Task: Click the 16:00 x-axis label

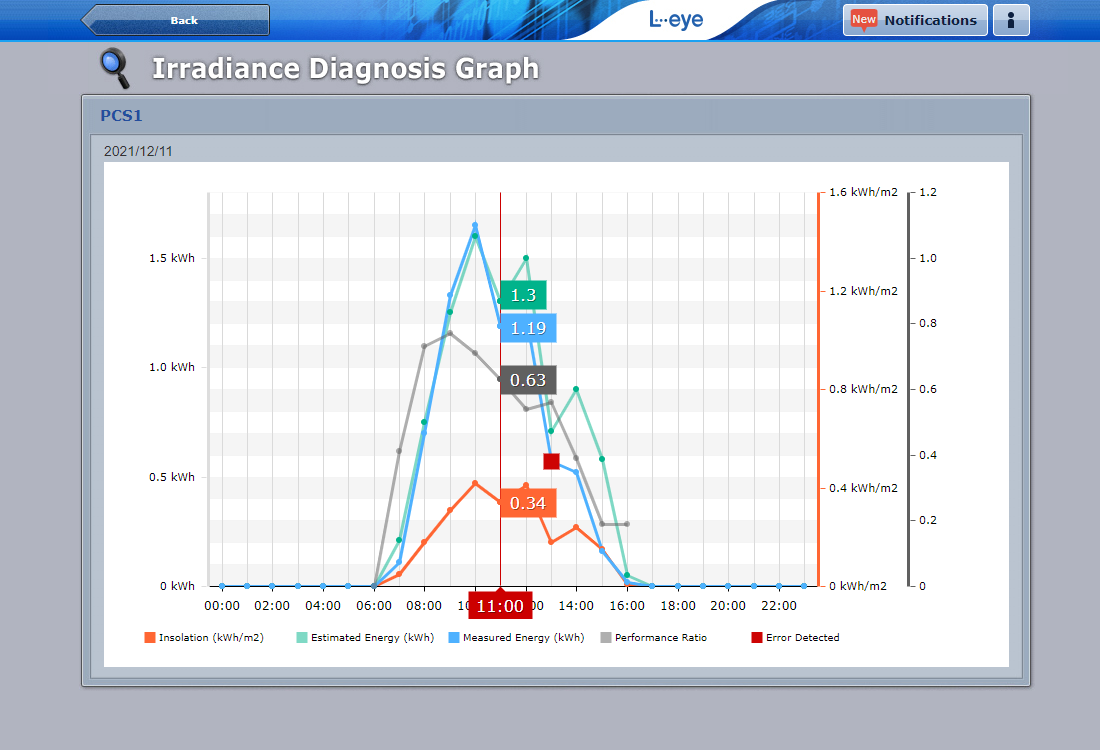Action: click(x=626, y=605)
